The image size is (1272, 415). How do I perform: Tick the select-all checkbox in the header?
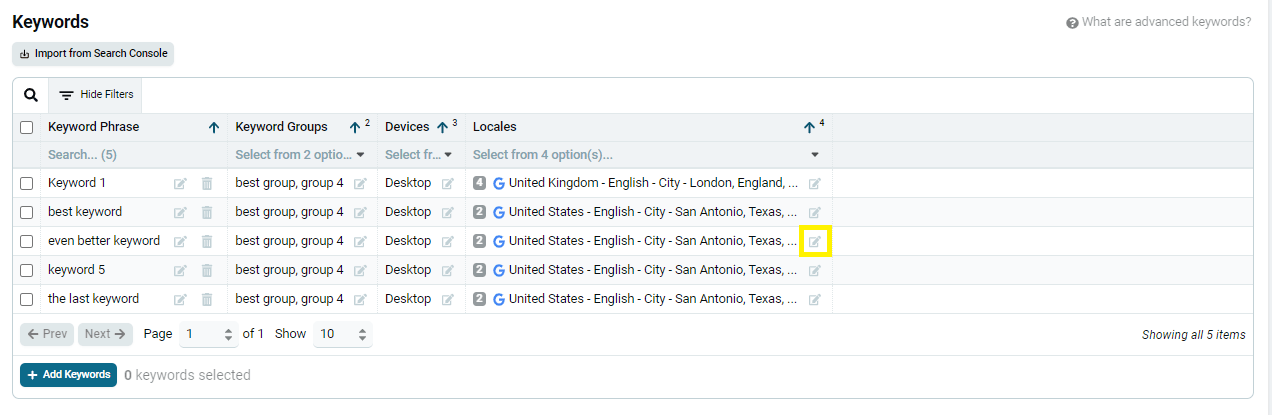(x=27, y=127)
